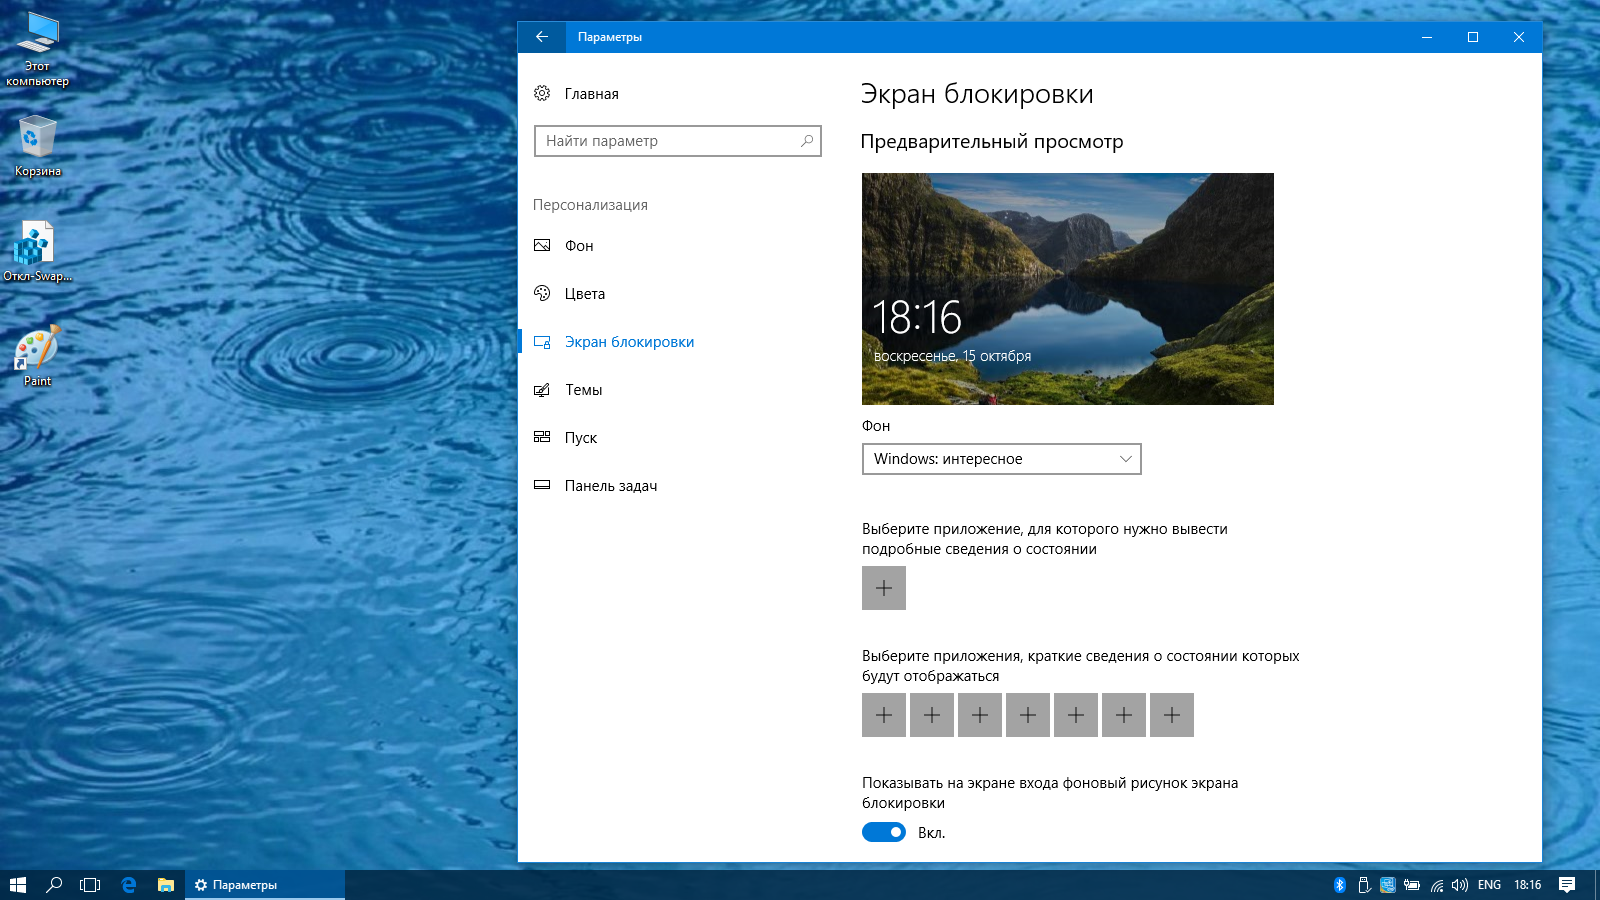The width and height of the screenshot is (1600, 900).
Task: Click the lock screen preview image
Action: 1068,289
